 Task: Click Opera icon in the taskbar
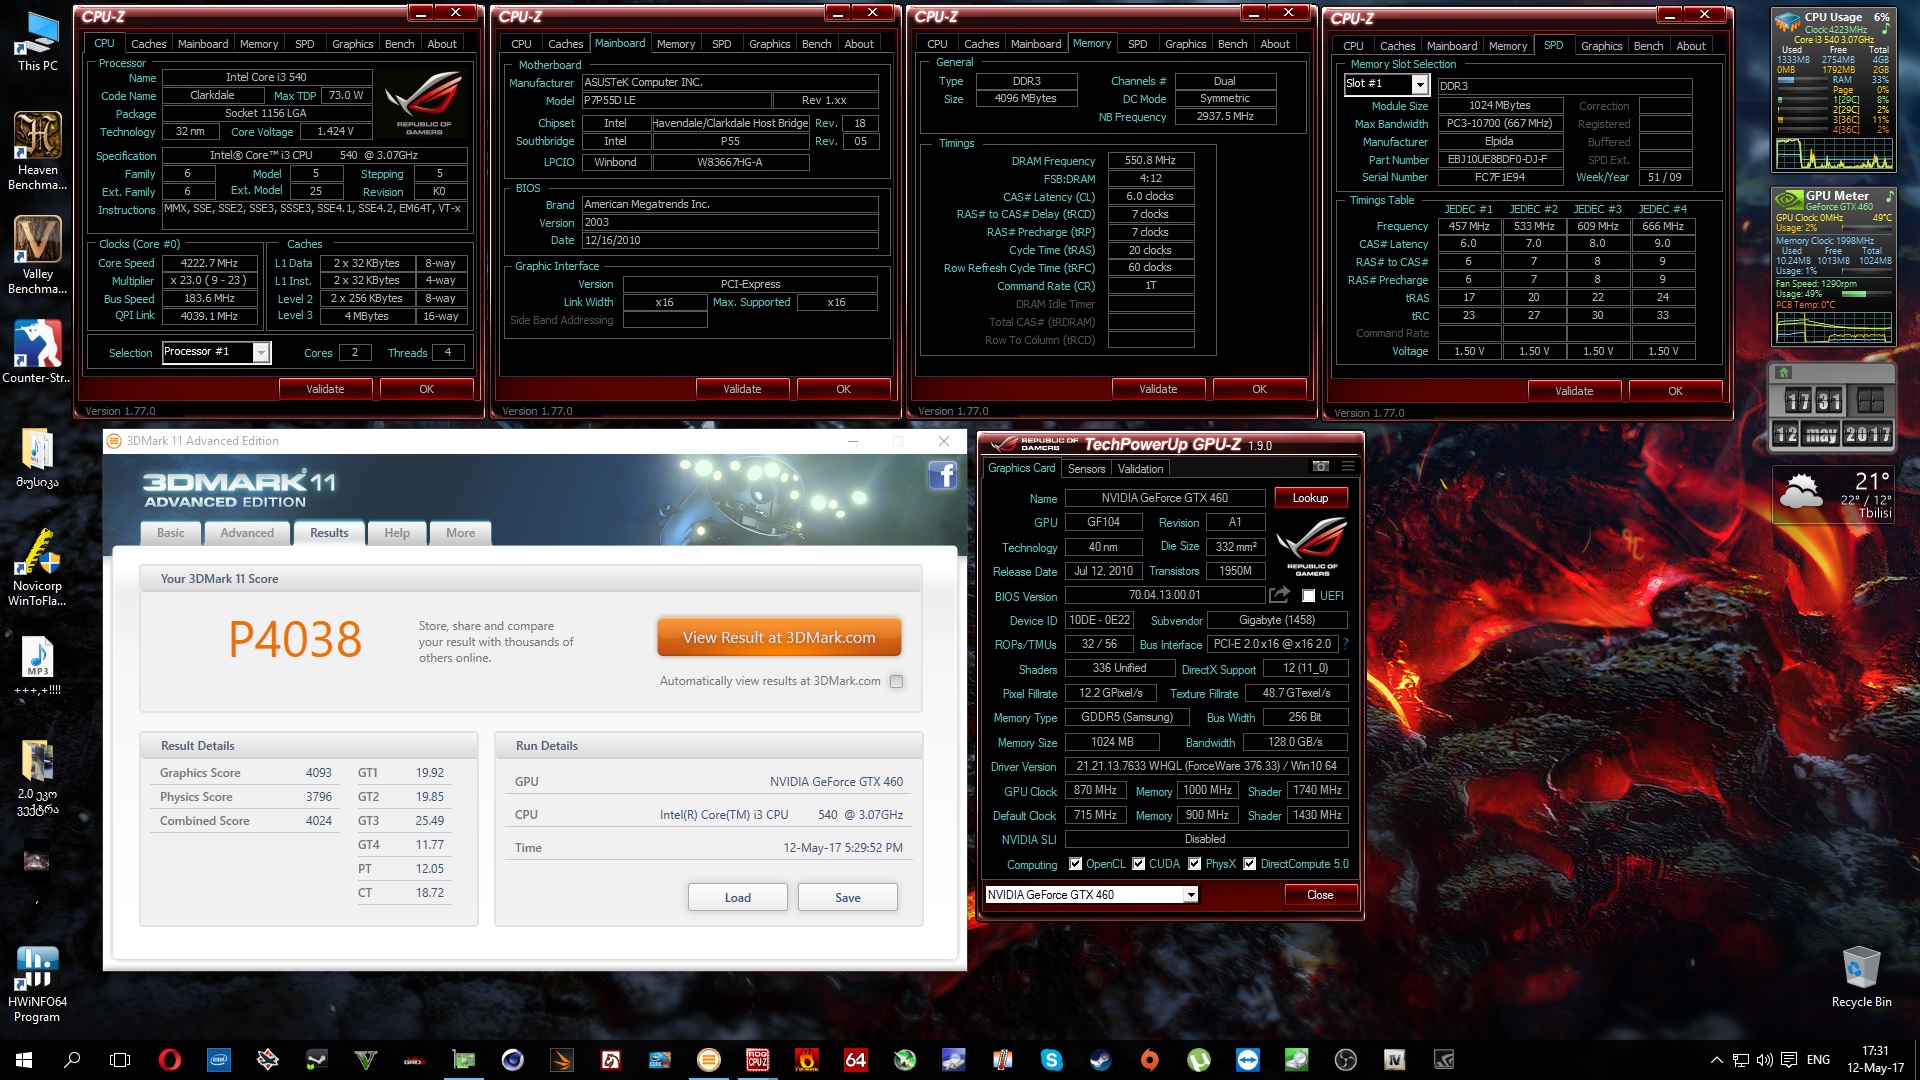click(169, 1060)
